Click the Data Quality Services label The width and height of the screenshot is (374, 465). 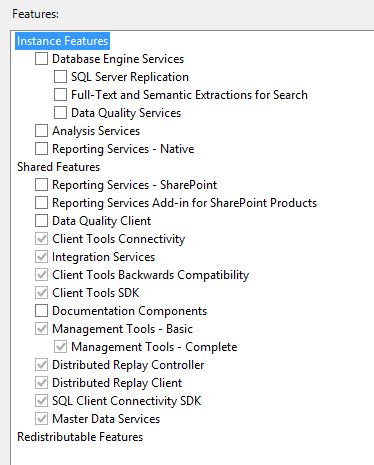pyautogui.click(x=126, y=113)
